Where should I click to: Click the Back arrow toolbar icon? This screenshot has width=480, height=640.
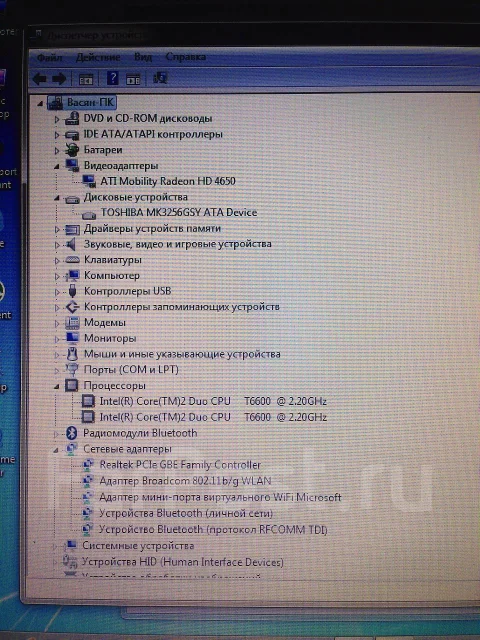40,78
